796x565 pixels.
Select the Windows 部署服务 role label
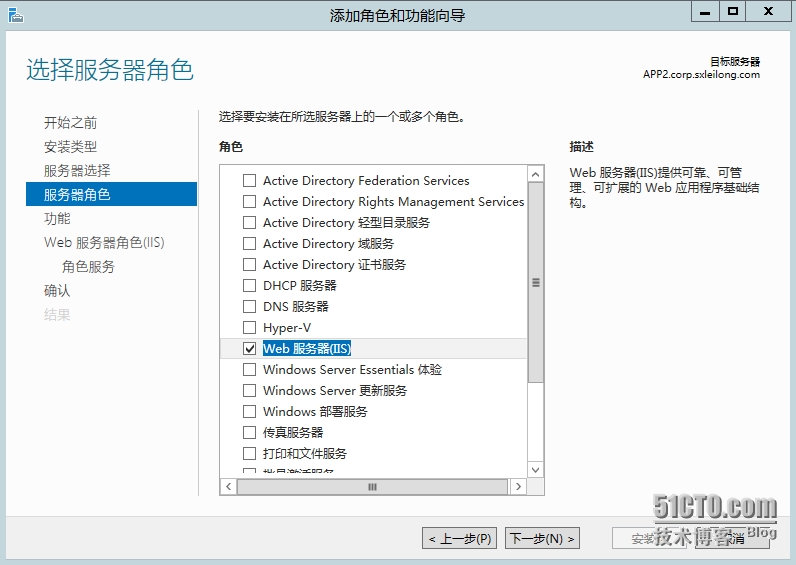315,412
